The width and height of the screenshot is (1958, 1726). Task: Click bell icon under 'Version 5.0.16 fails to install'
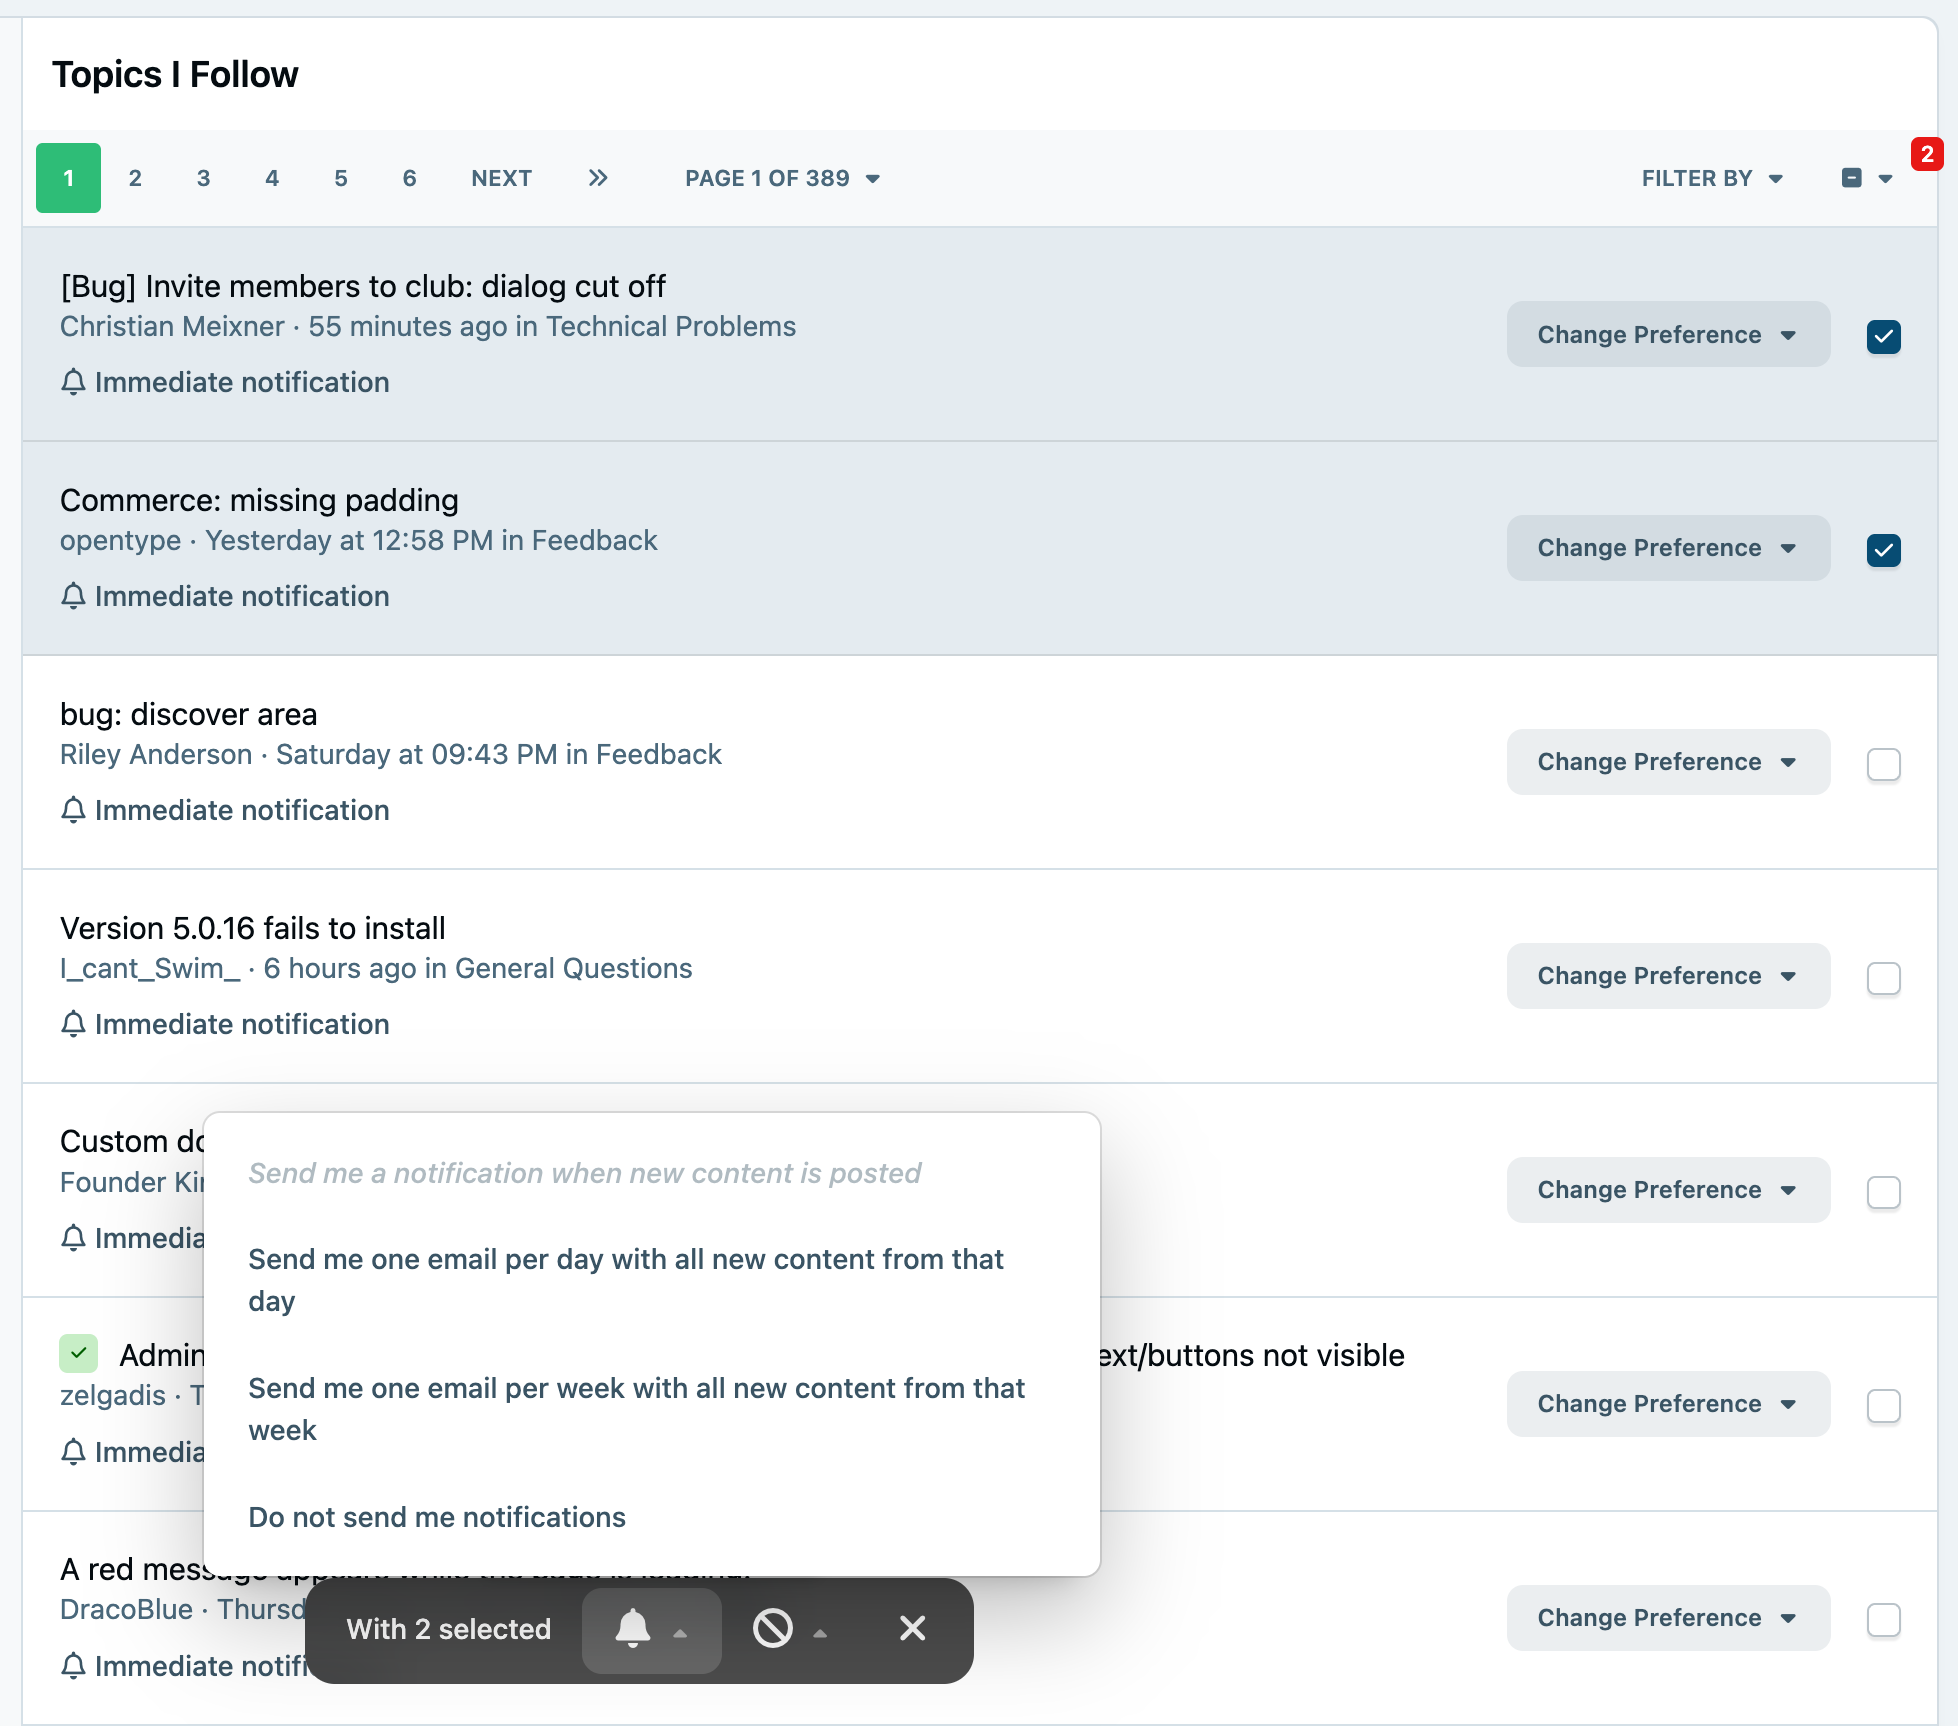(x=73, y=1024)
